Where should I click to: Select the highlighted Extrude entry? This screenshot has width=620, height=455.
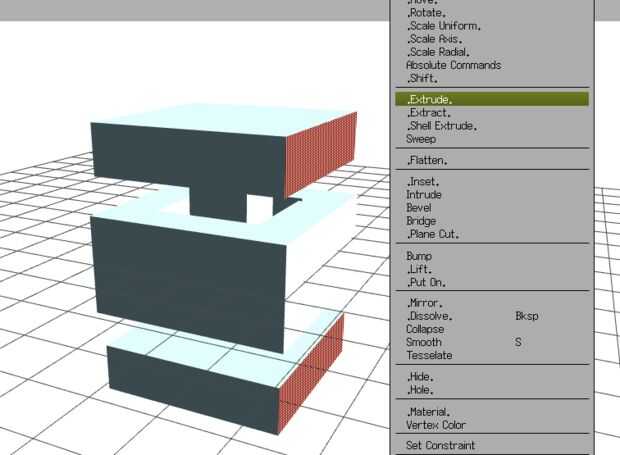[x=492, y=99]
